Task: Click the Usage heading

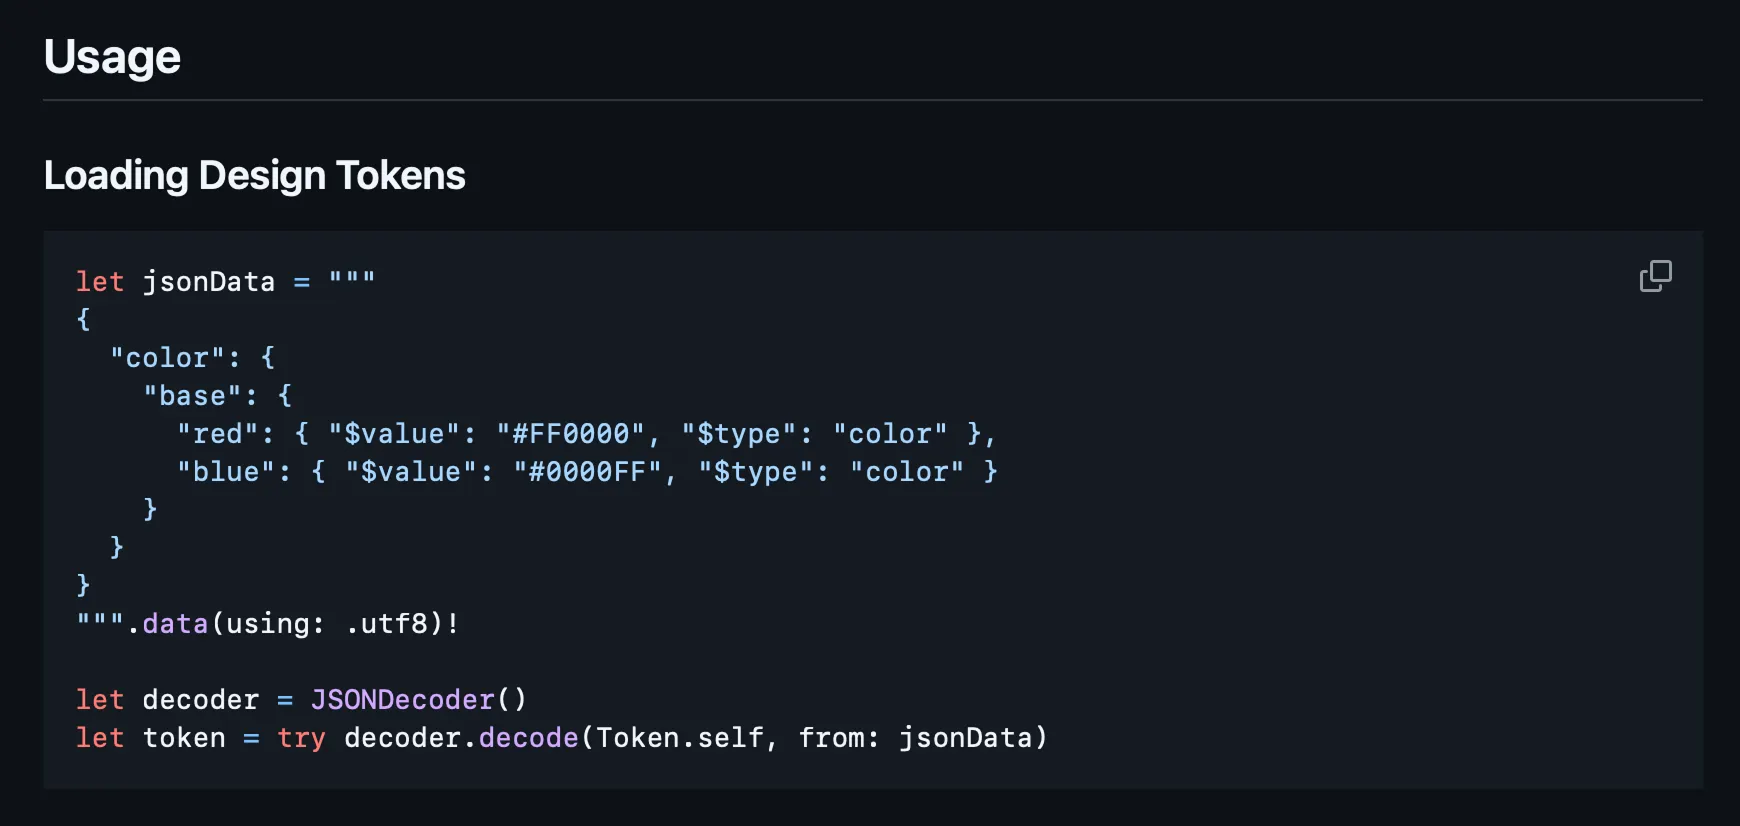Action: point(112,57)
